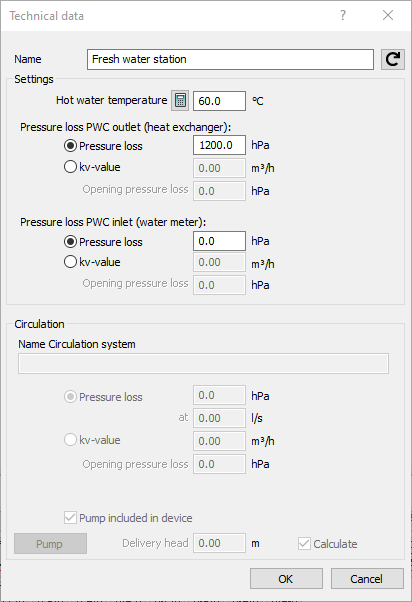Screen dimensions: 412x602
Task: Click the help question mark icon
Action: click(343, 16)
